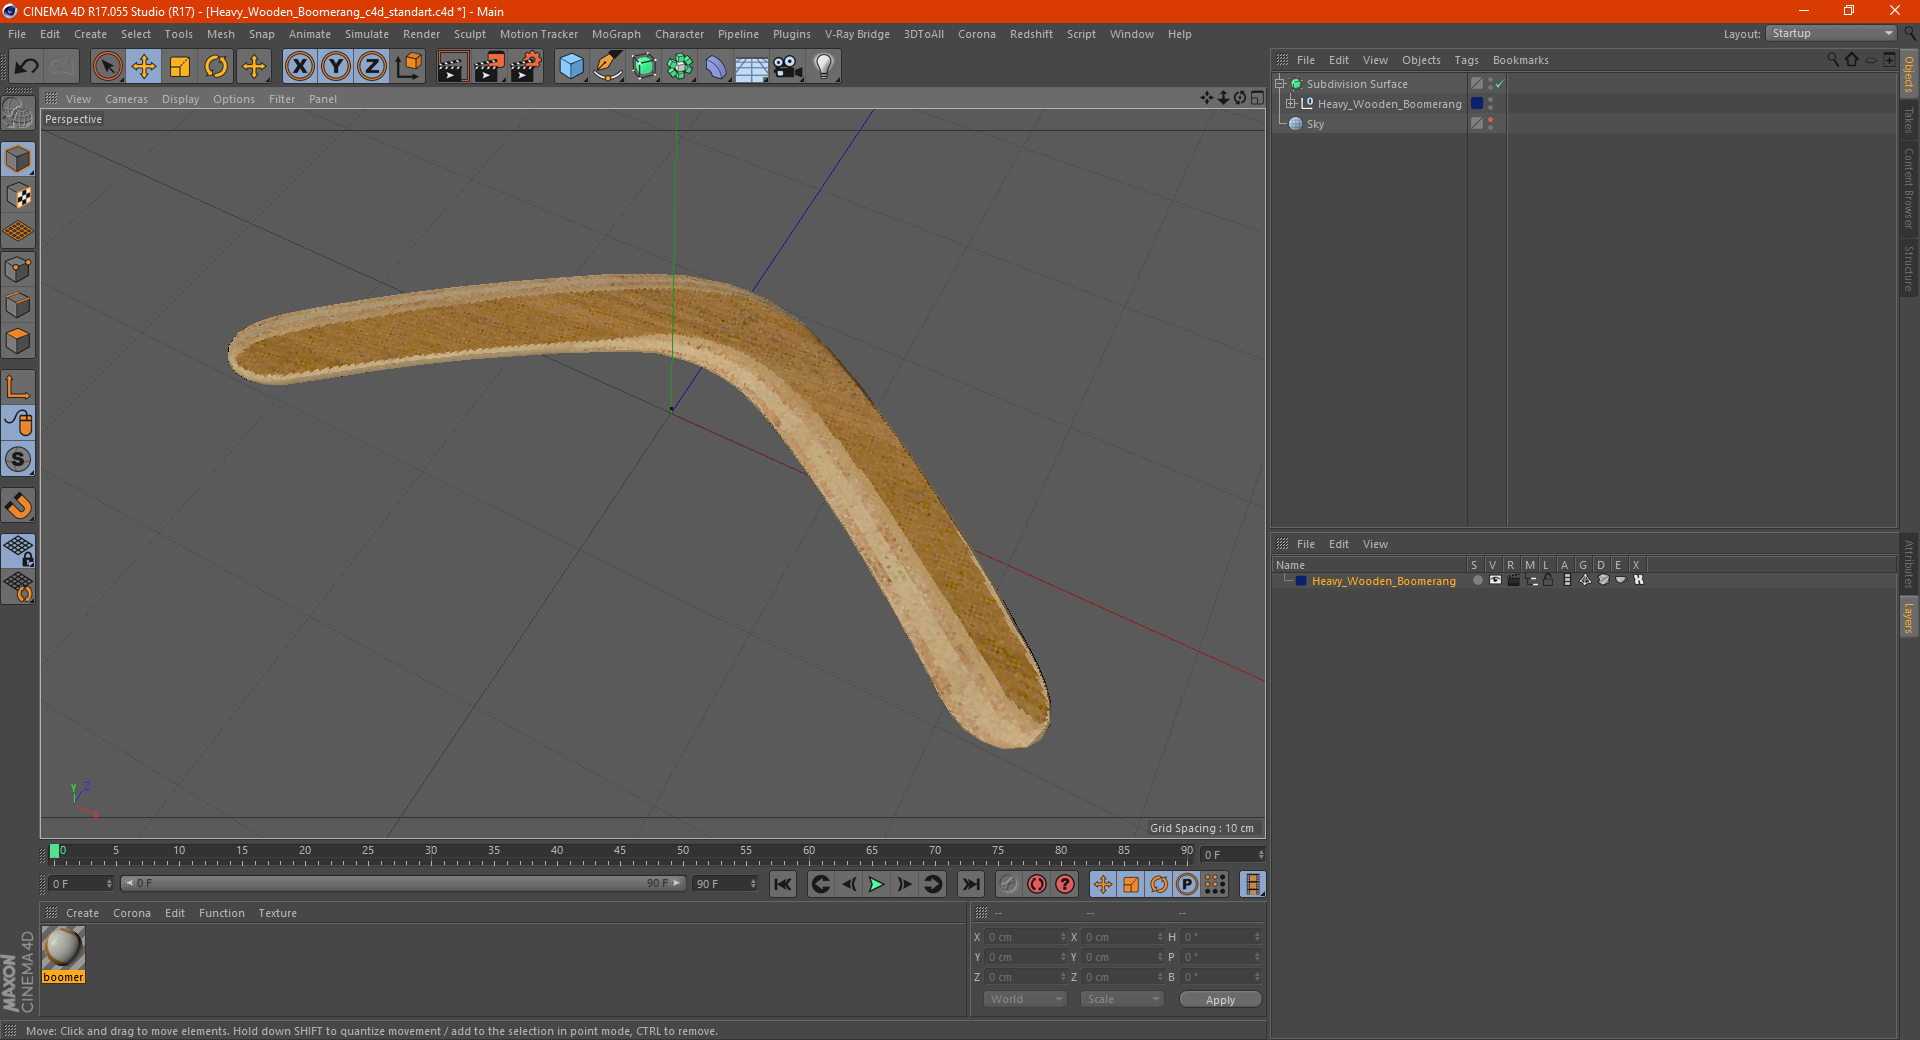
Task: Toggle Subdivision Surface enable checkmark
Action: click(x=1499, y=84)
